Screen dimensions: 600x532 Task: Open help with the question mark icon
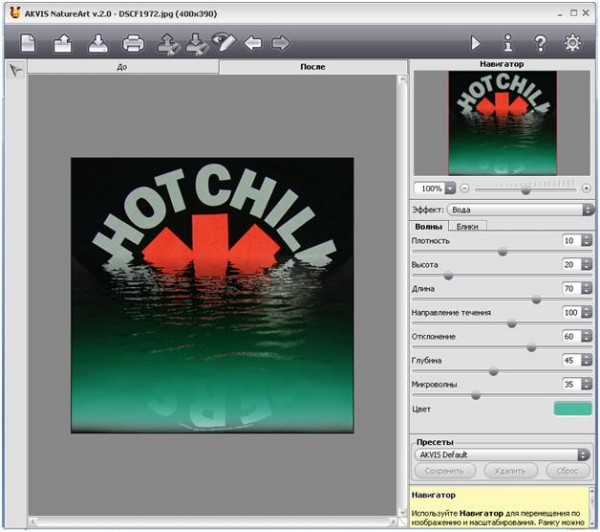(x=540, y=43)
